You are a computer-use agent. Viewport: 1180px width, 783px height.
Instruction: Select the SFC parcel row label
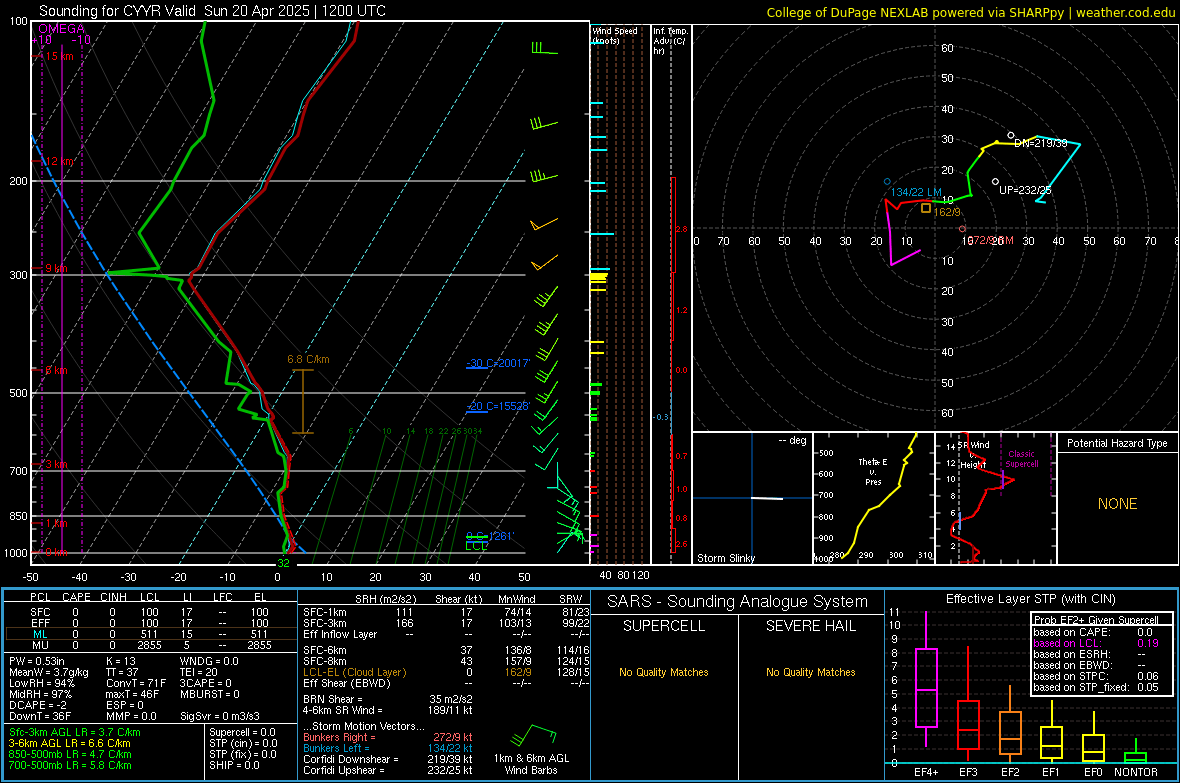(x=40, y=612)
